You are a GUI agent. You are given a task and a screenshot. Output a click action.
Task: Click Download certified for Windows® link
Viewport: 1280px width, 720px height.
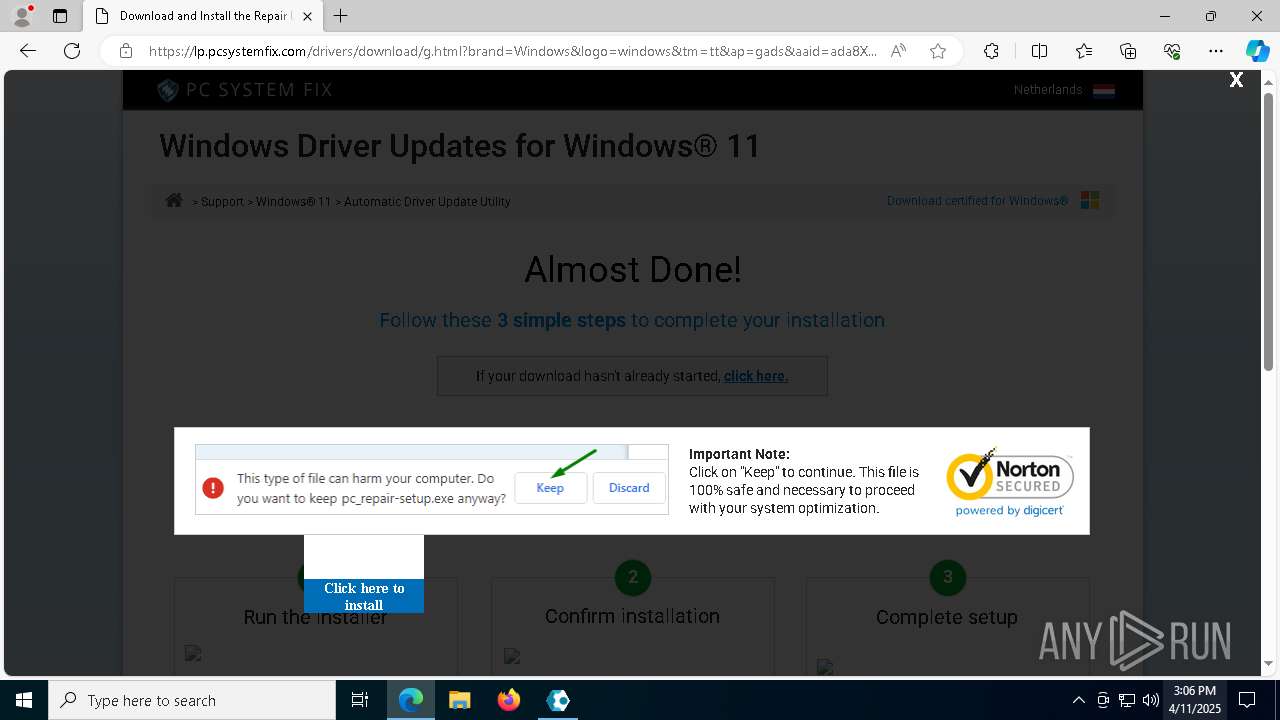(977, 200)
